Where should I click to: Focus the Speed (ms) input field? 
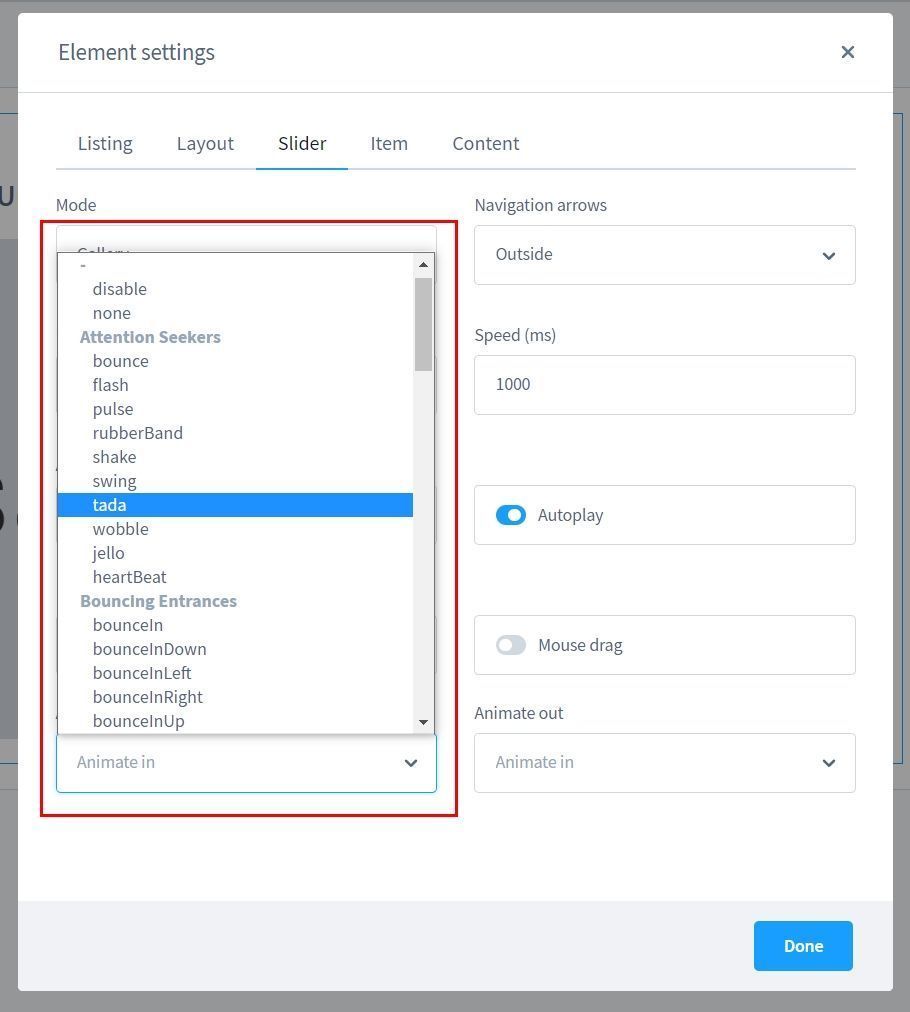(x=664, y=385)
